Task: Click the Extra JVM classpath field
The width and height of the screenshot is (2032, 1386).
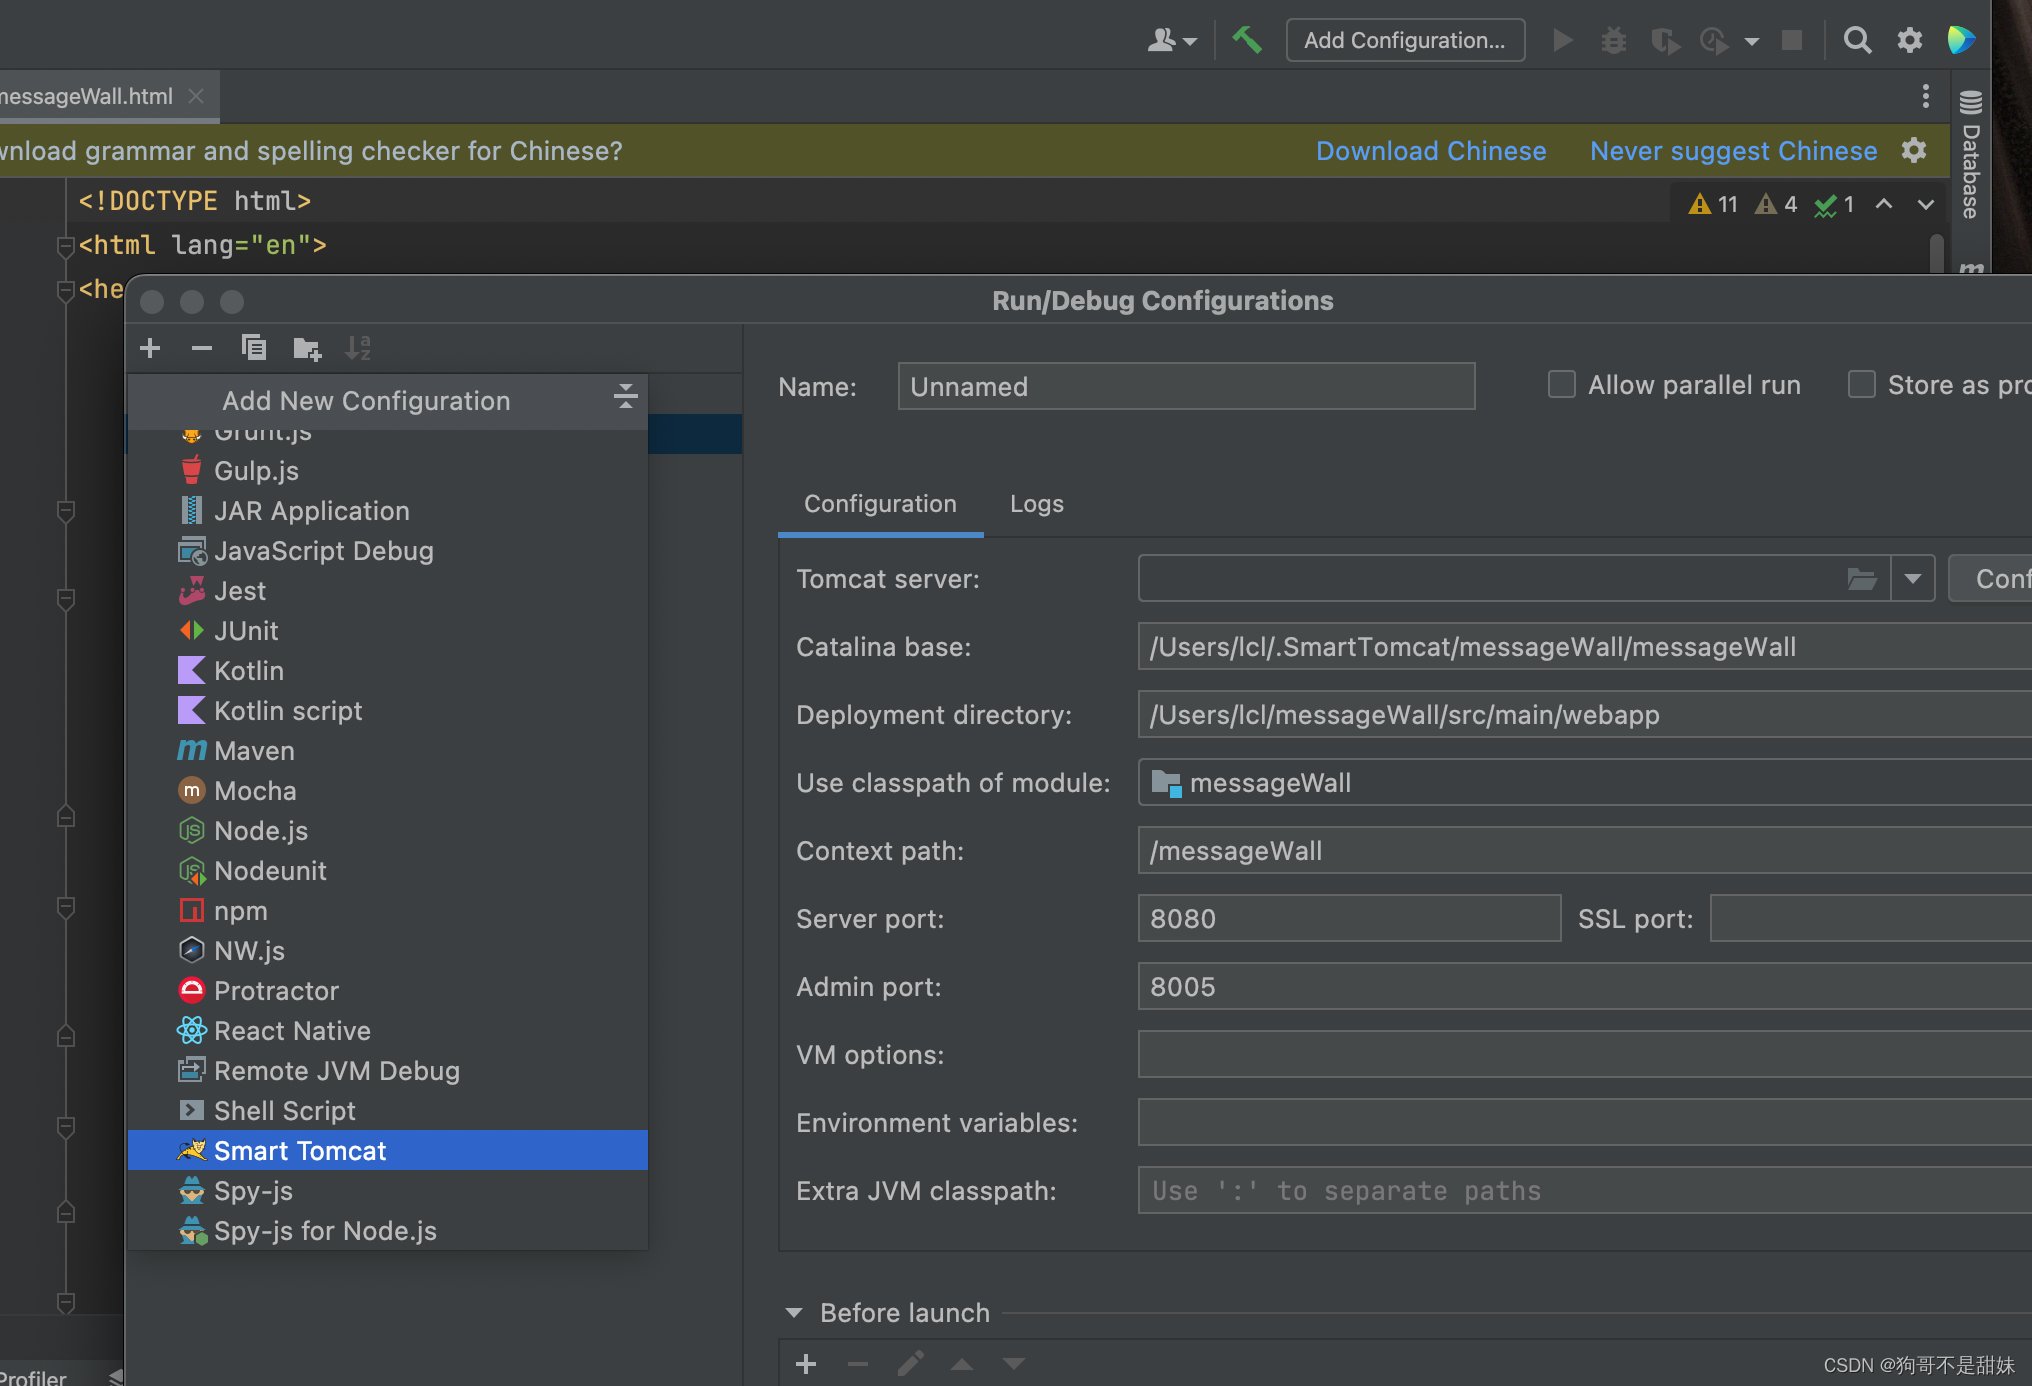Action: tap(1585, 1191)
